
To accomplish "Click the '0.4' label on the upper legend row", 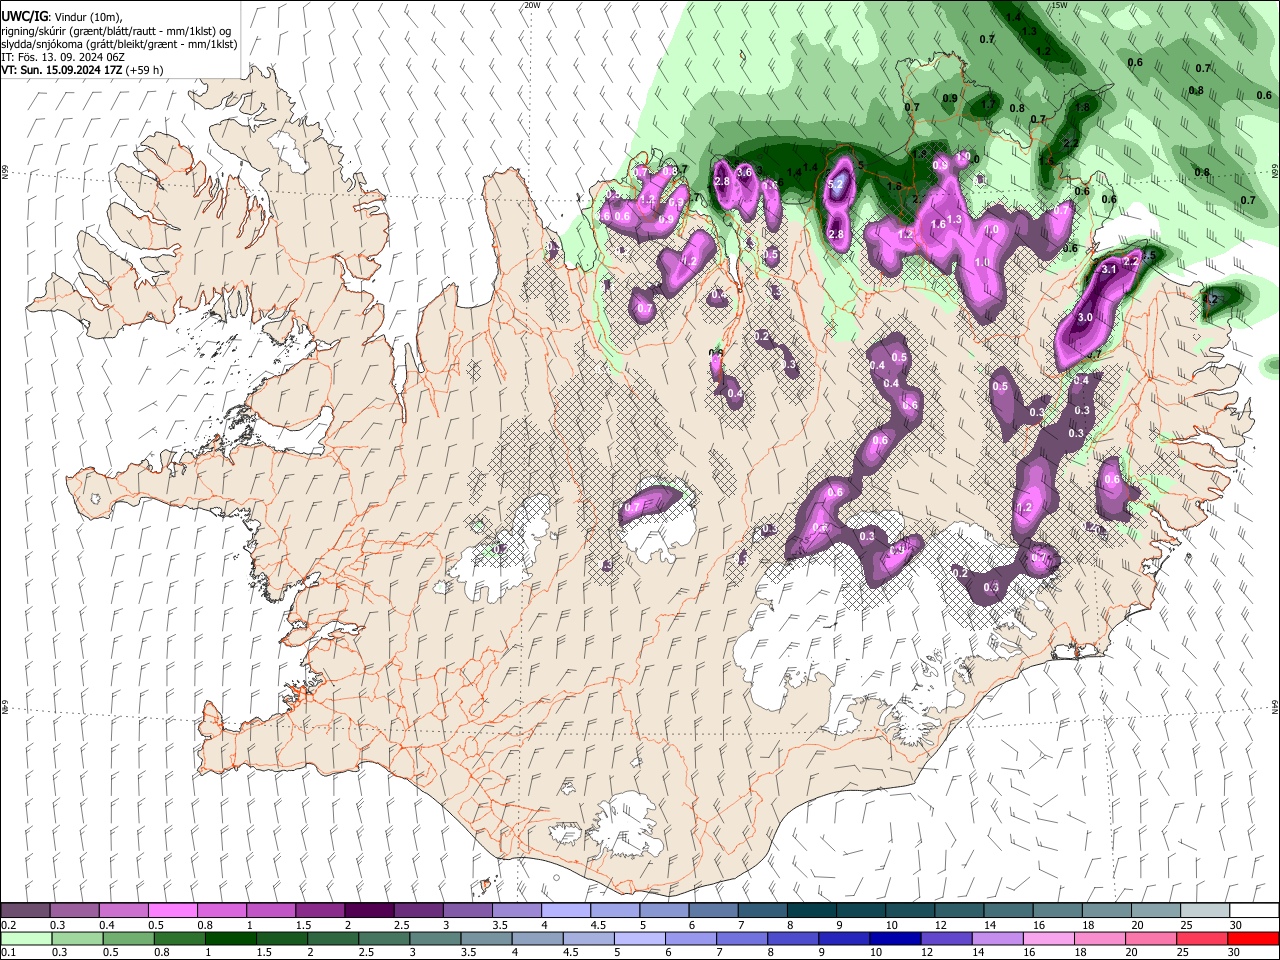I will coord(106,925).
